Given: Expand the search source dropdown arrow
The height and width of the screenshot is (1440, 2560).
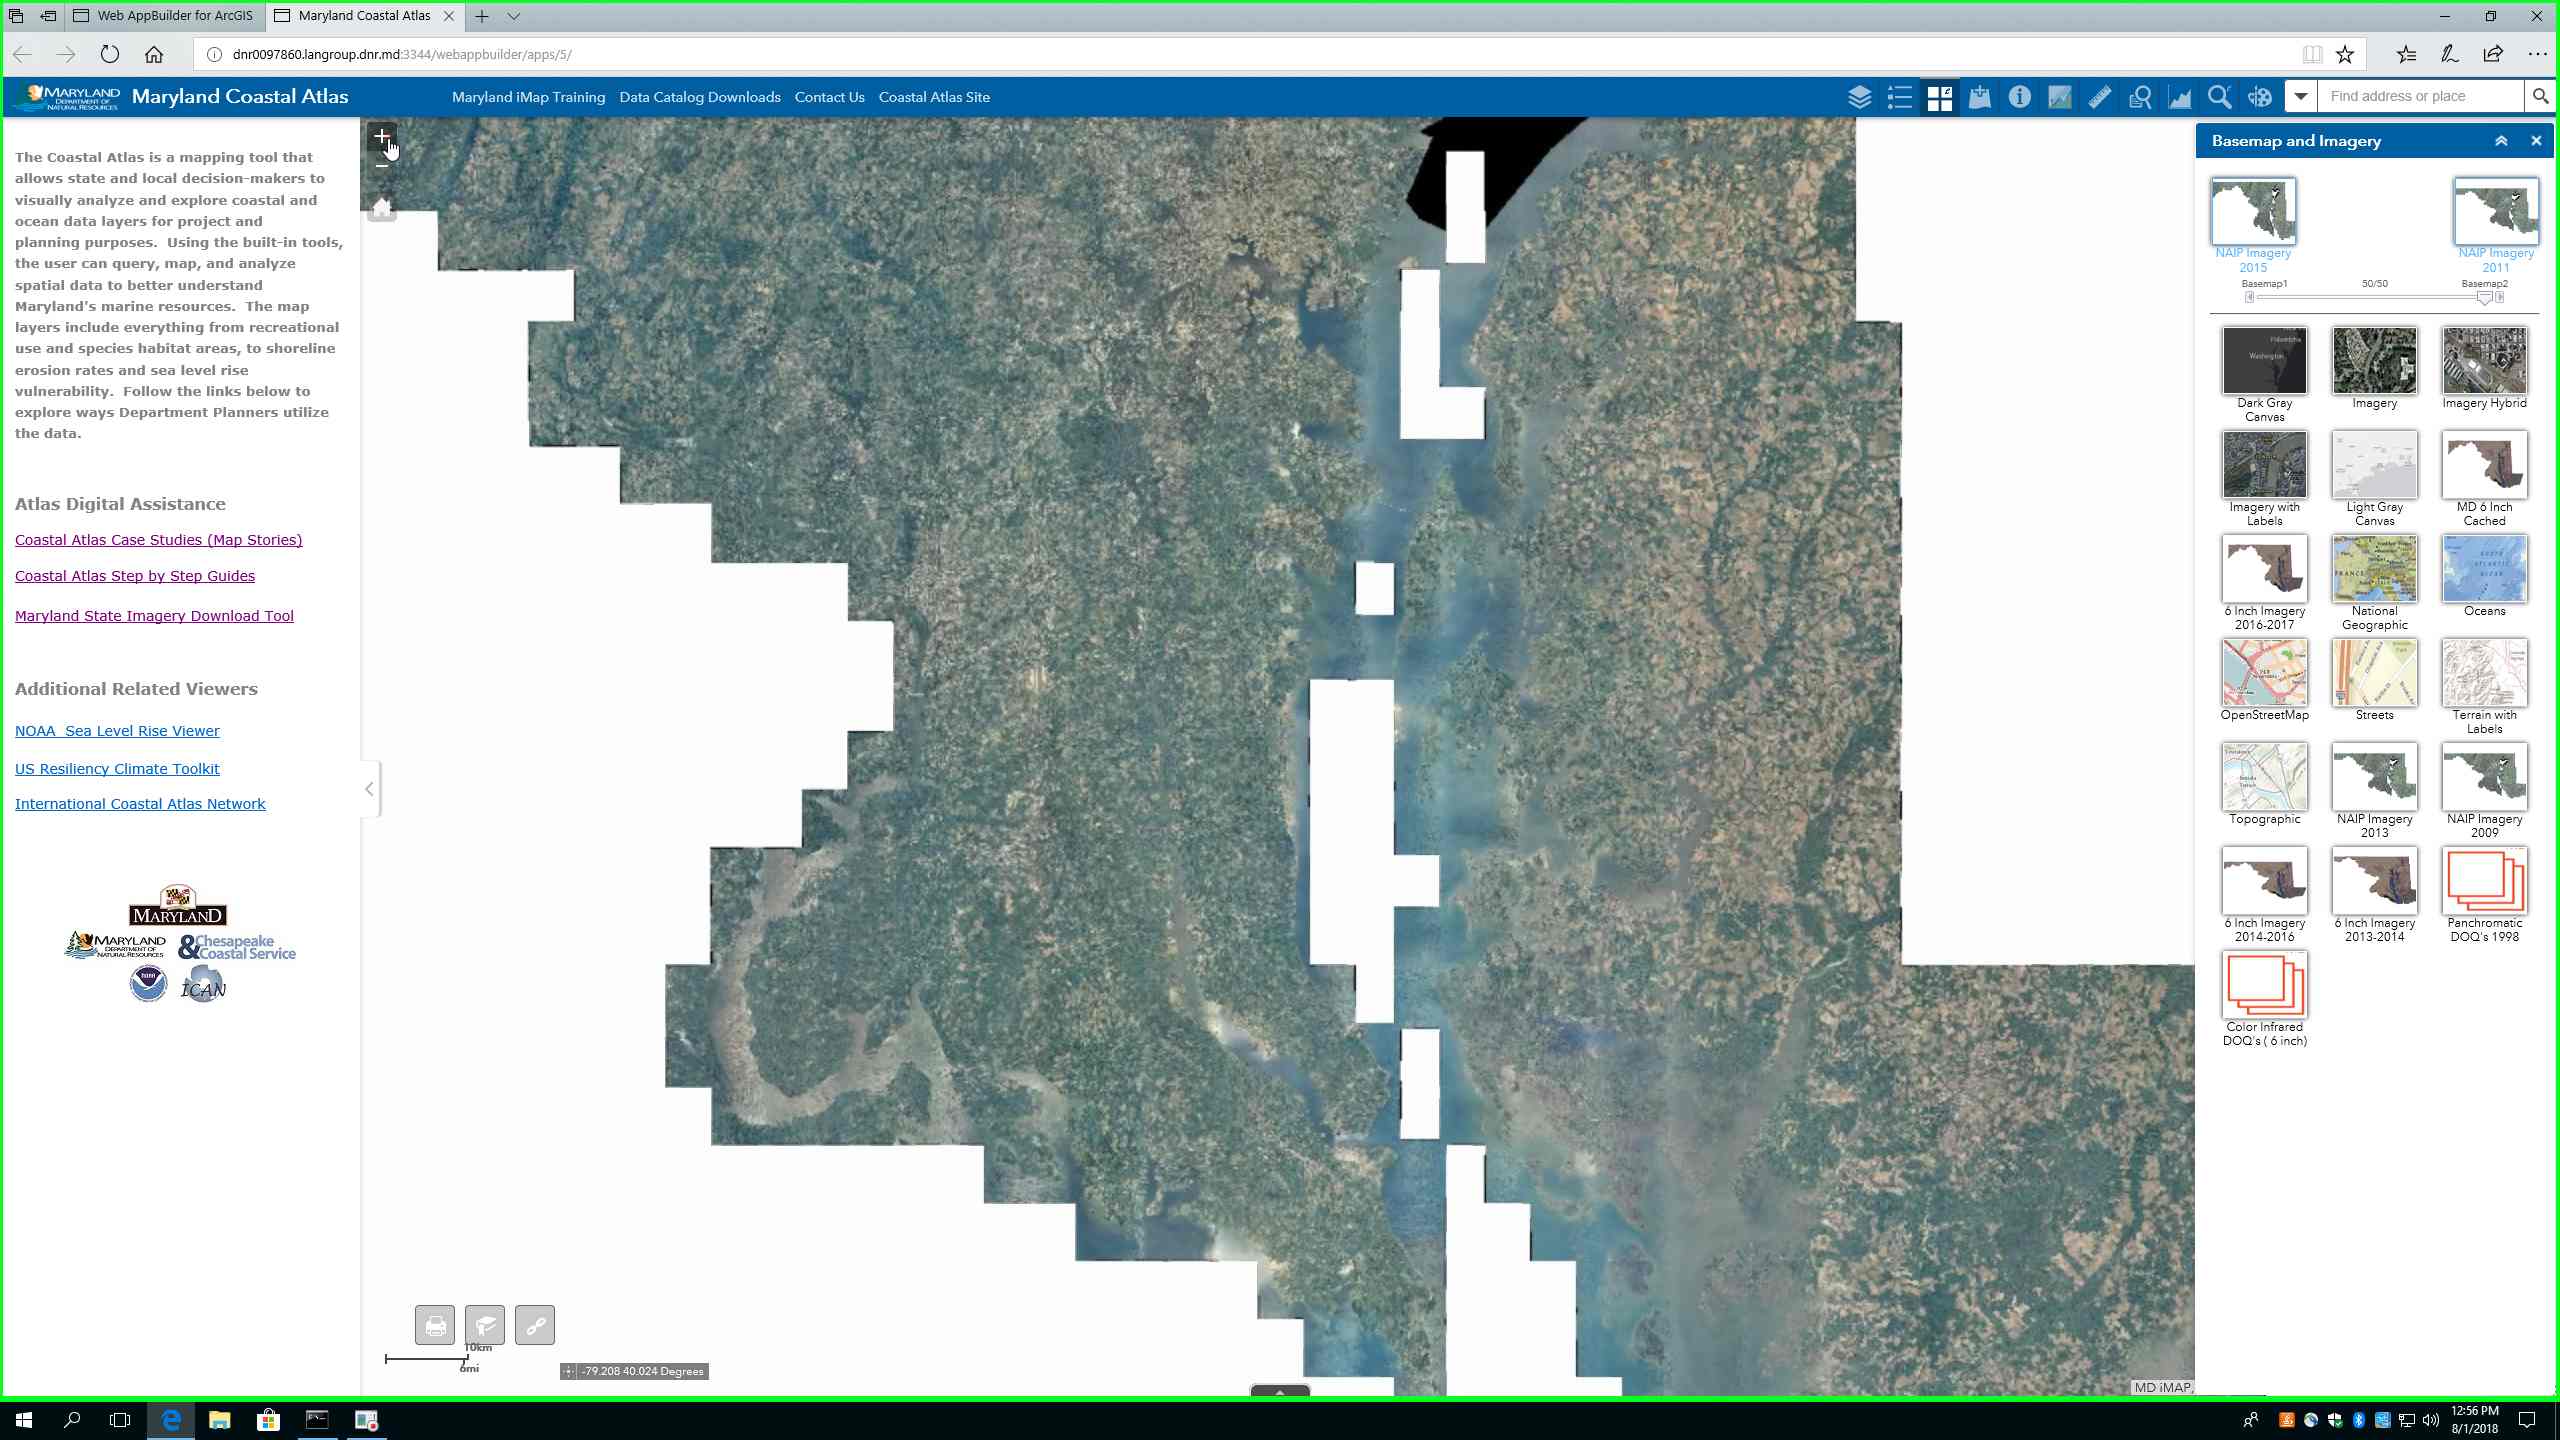Looking at the screenshot, I should [2301, 97].
